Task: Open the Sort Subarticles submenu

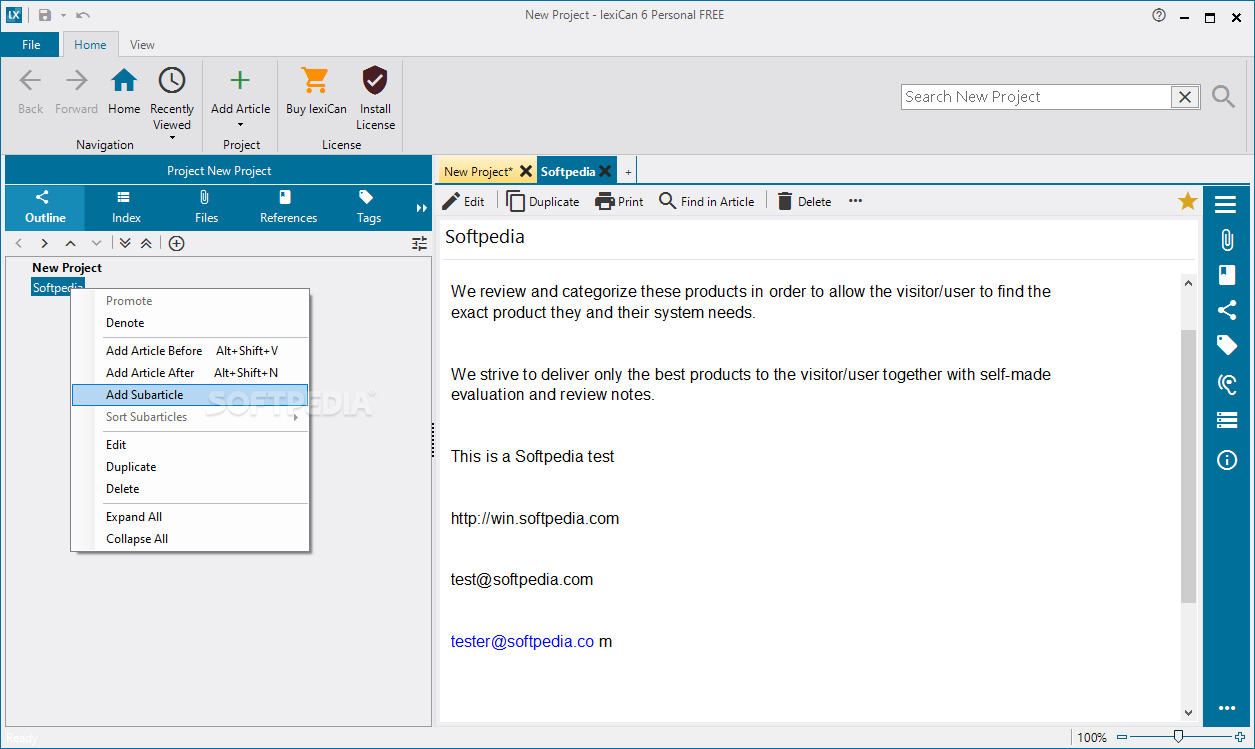Action: (190, 417)
